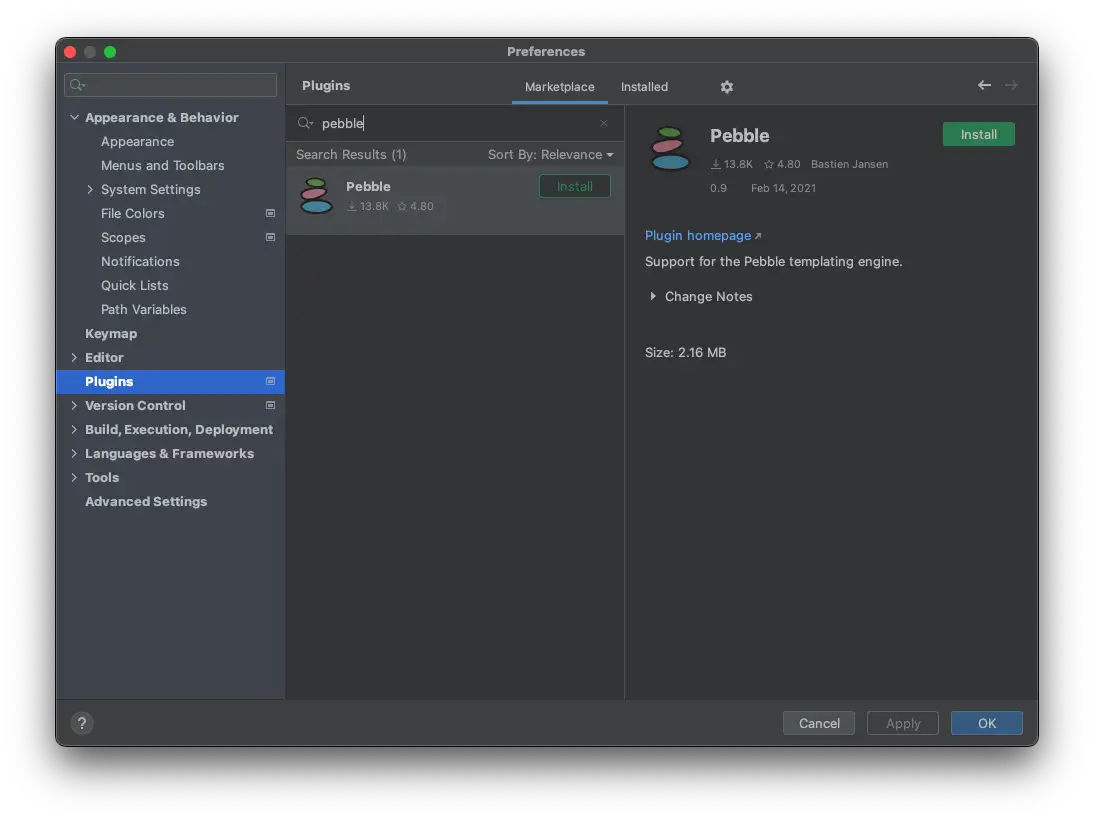Select Notifications settings
This screenshot has width=1094, height=820.
pos(140,262)
